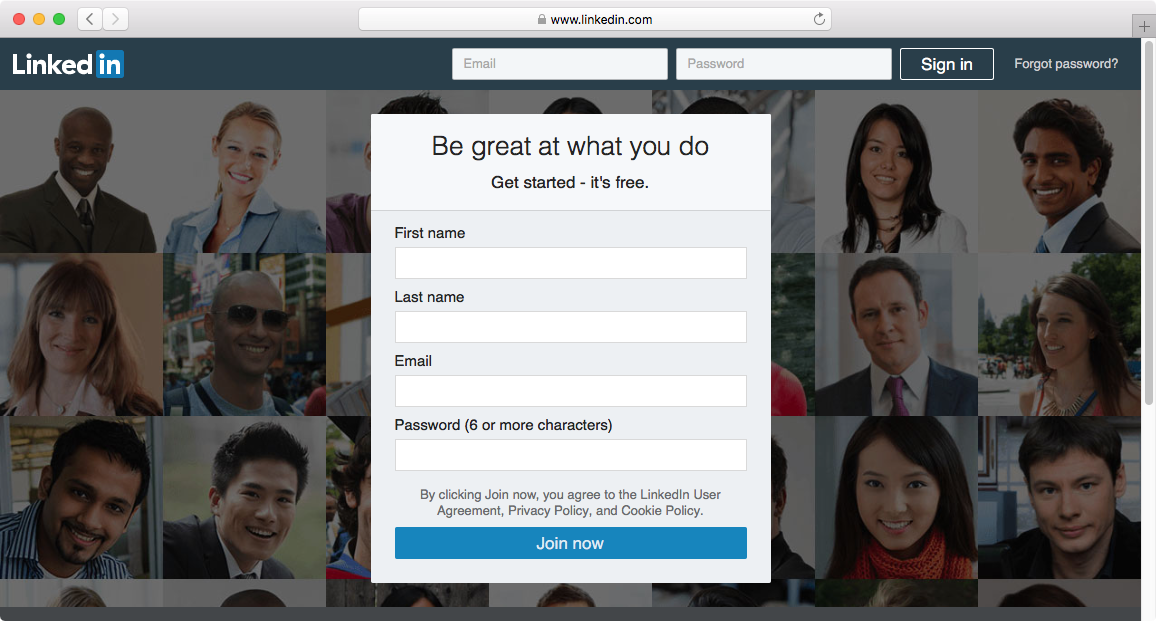Click the www.linkedin.com address bar
Screen dimensions: 1156x621
(595, 19)
